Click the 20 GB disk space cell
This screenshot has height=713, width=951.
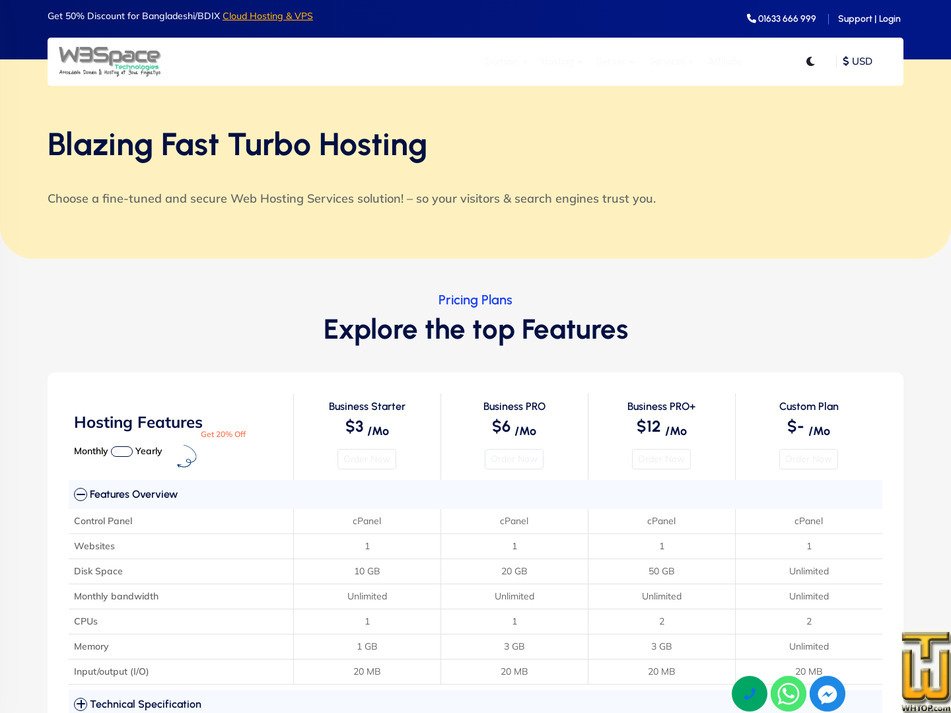pyautogui.click(x=514, y=571)
